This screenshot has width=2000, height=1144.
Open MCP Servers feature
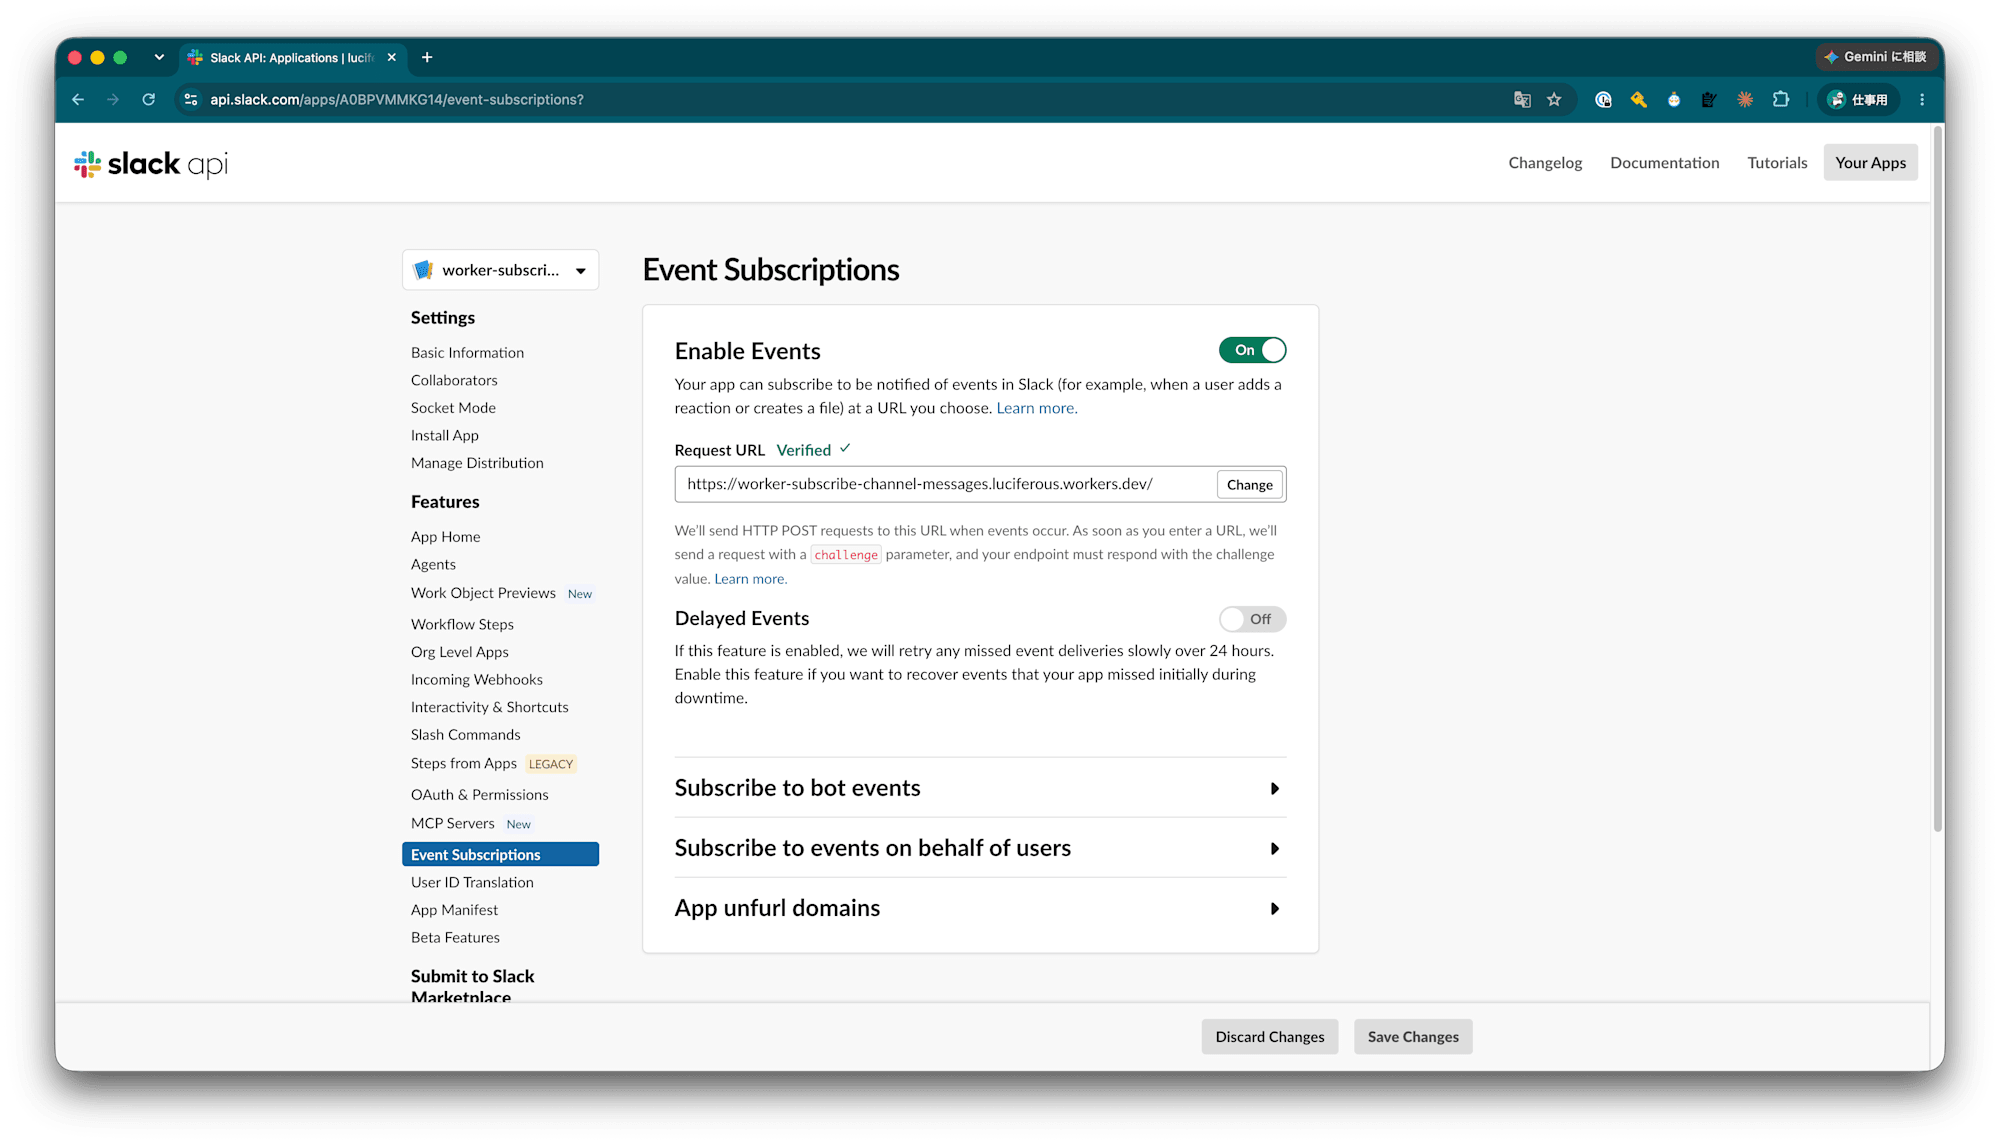(x=453, y=824)
